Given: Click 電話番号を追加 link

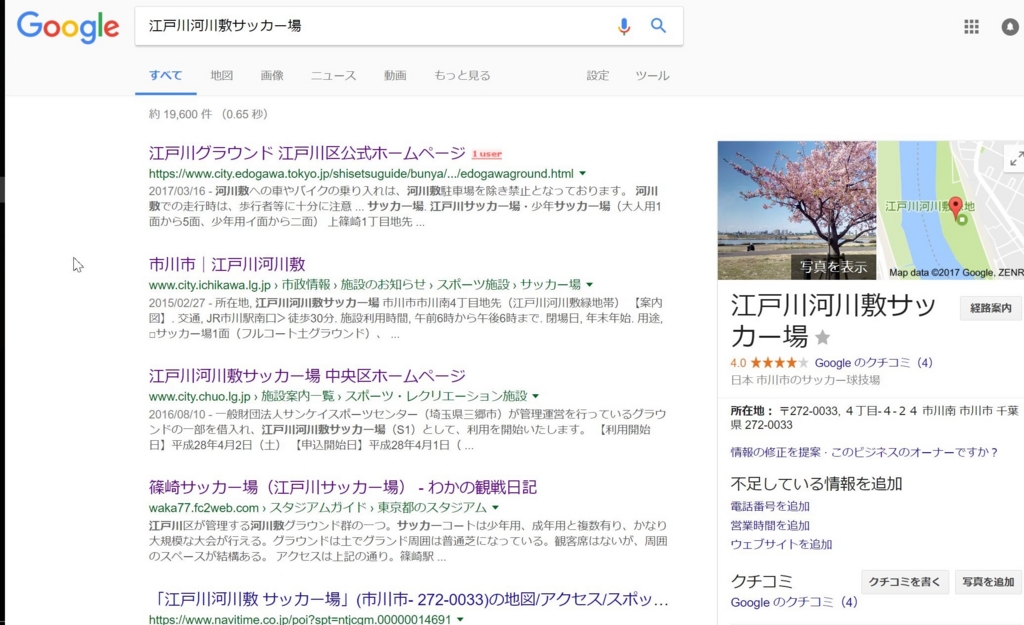Looking at the screenshot, I should [770, 506].
